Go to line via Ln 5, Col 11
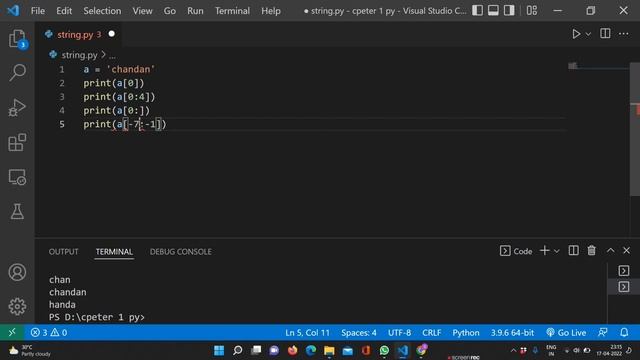This screenshot has width=640, height=360. pos(307,333)
